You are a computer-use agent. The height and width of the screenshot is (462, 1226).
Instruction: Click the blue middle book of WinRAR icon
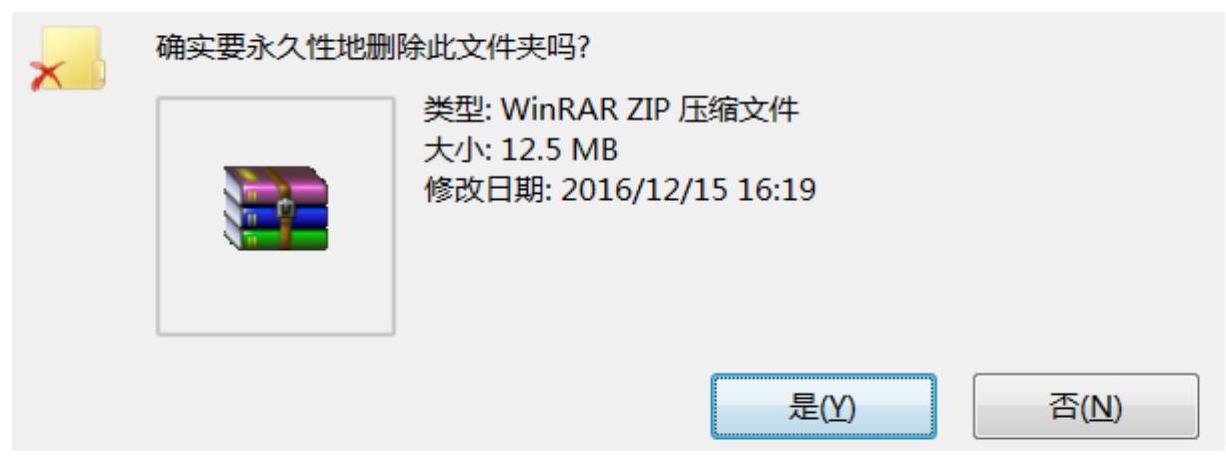coord(276,214)
